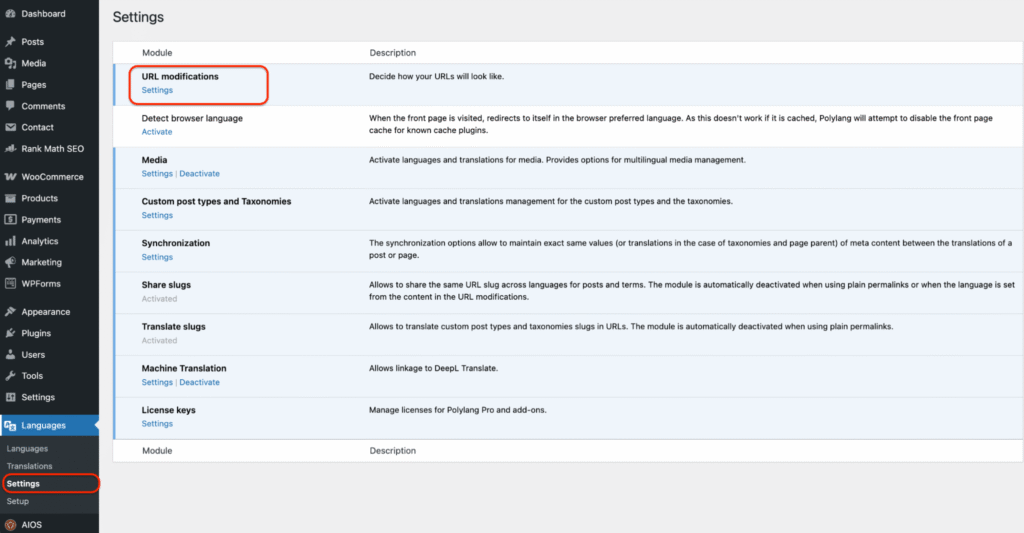Click the Analytics bar chart icon
The height and width of the screenshot is (533, 1024).
(x=10, y=241)
